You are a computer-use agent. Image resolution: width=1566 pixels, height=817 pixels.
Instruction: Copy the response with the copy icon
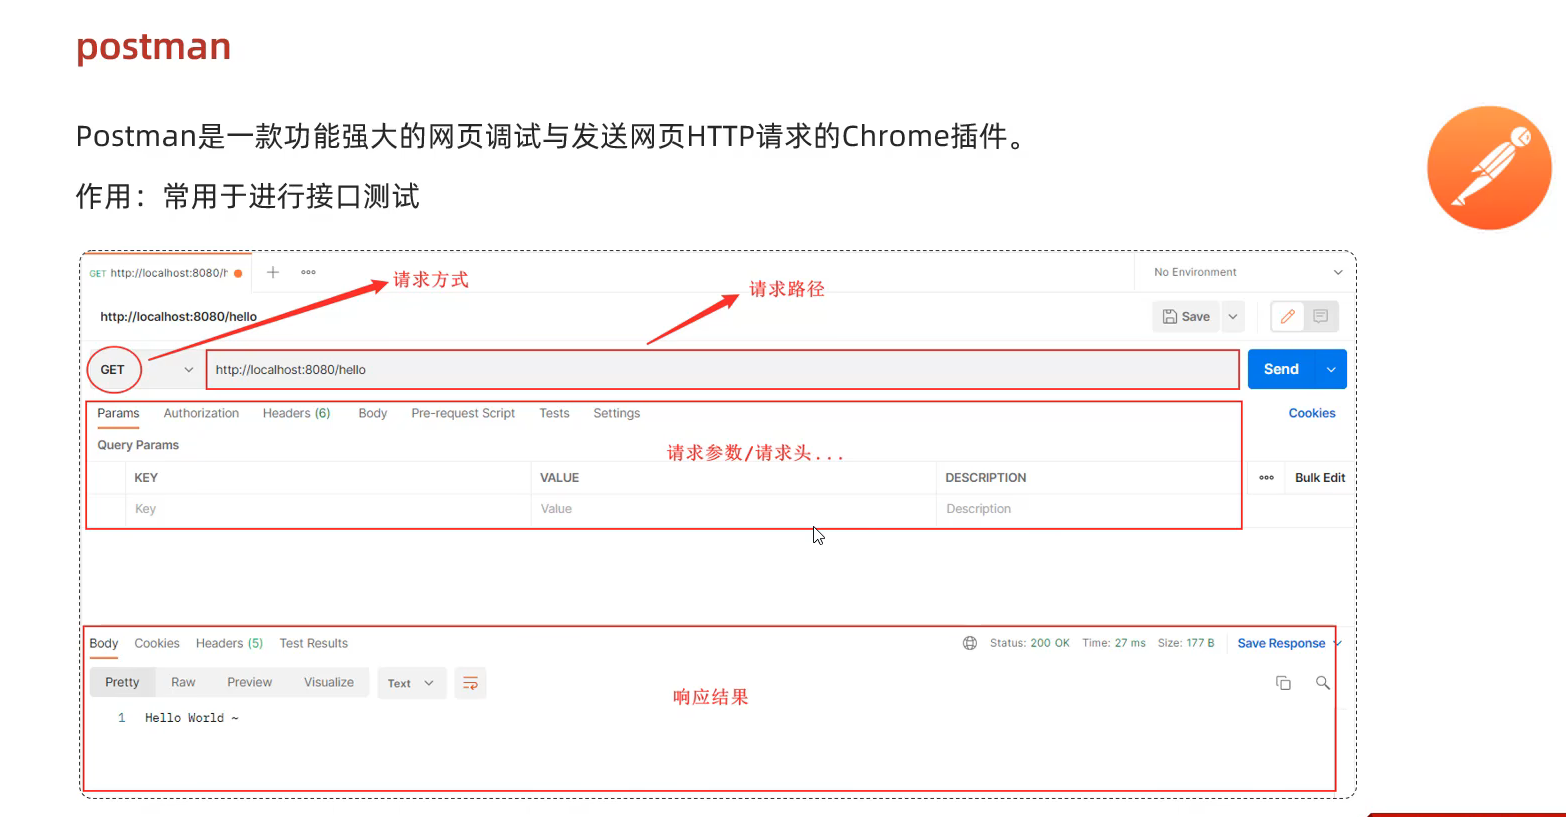coord(1283,683)
